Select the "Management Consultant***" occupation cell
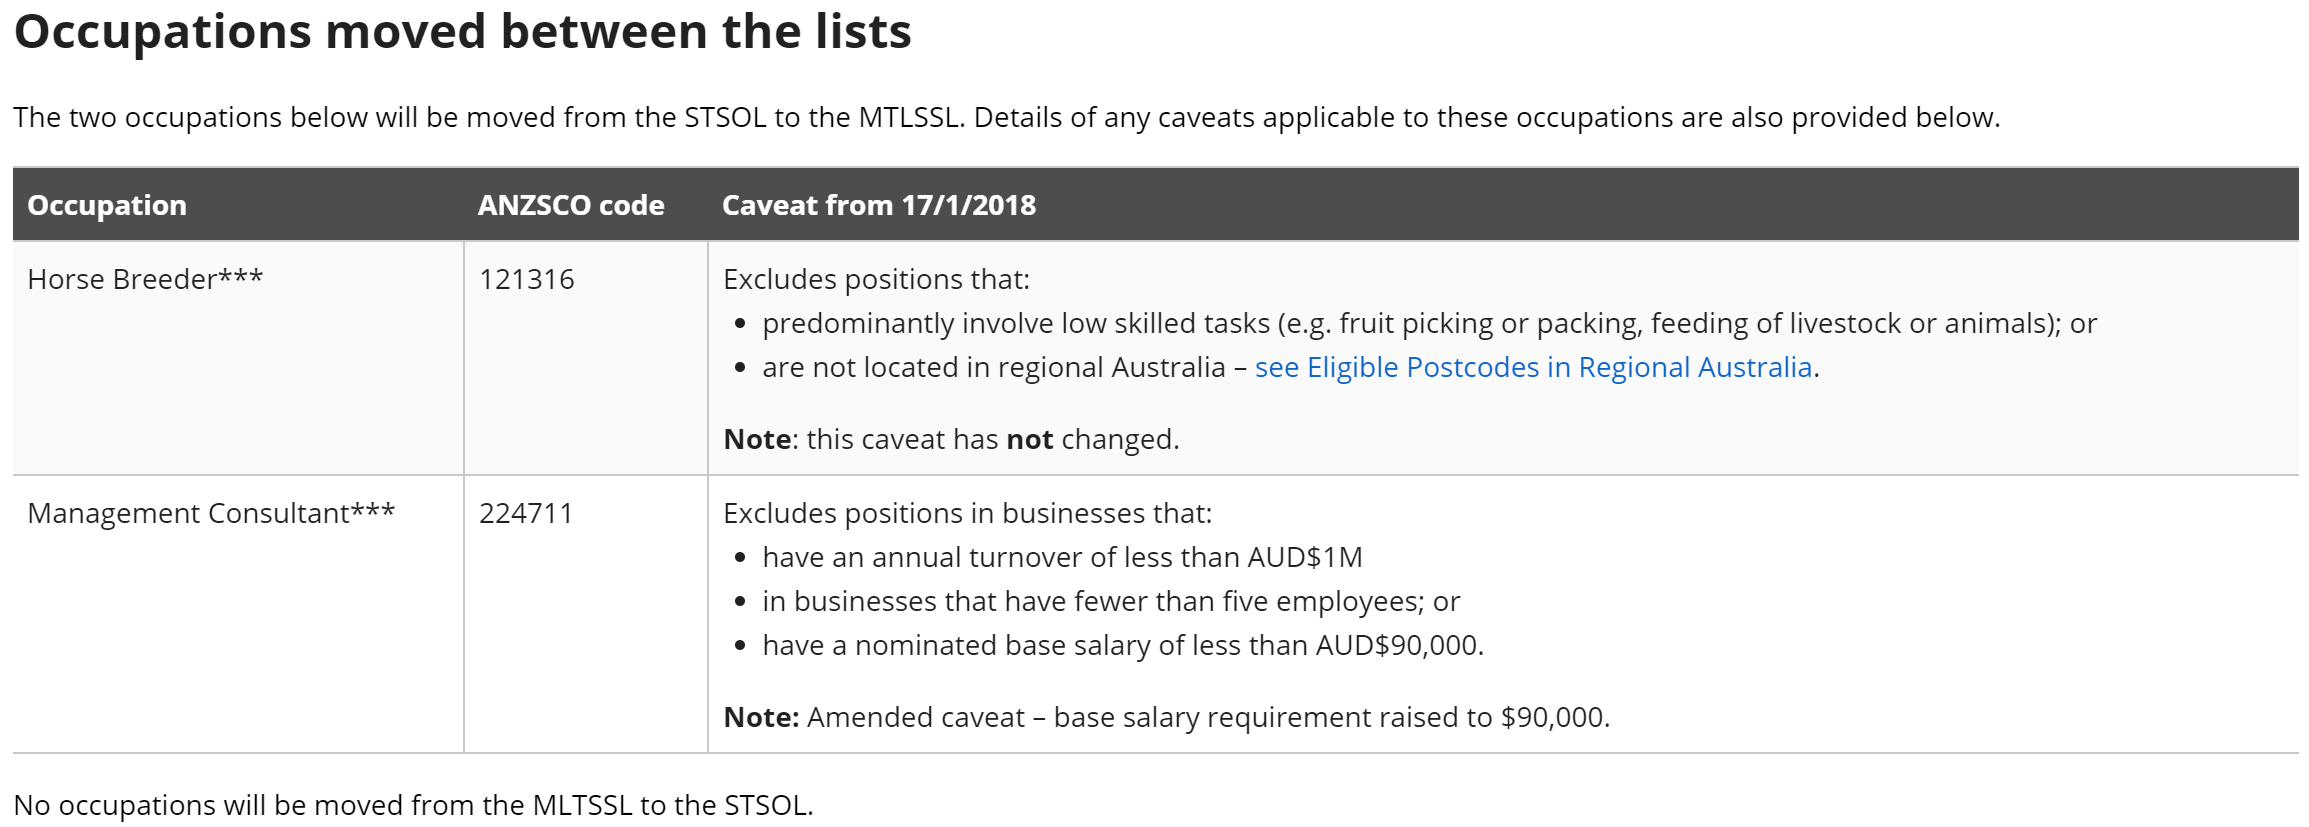Viewport: 2309px width, 827px height. pyautogui.click(x=211, y=513)
